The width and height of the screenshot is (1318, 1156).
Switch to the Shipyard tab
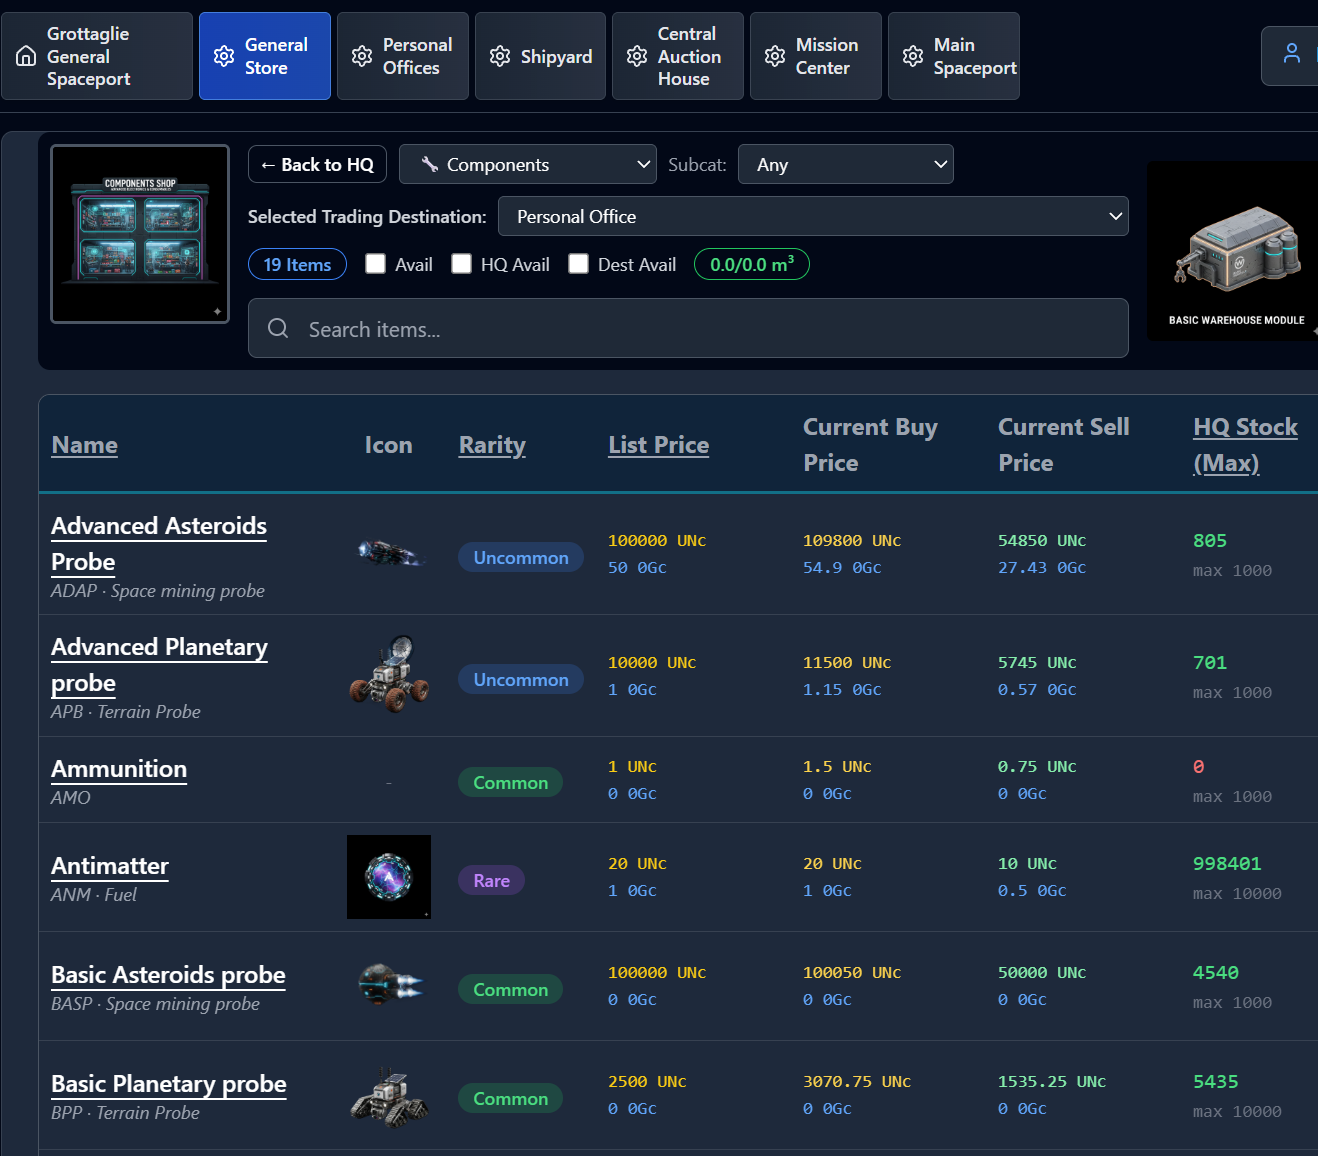coord(540,56)
